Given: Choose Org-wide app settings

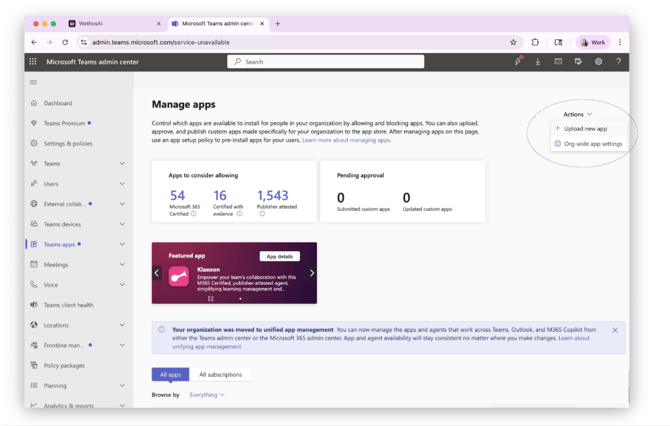Looking at the screenshot, I should pos(592,144).
